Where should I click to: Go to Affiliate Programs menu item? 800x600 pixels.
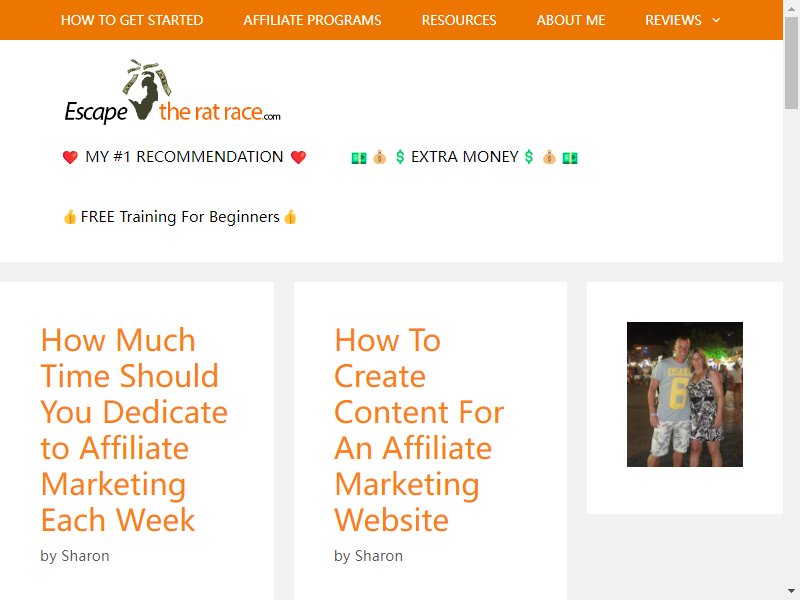pos(312,20)
